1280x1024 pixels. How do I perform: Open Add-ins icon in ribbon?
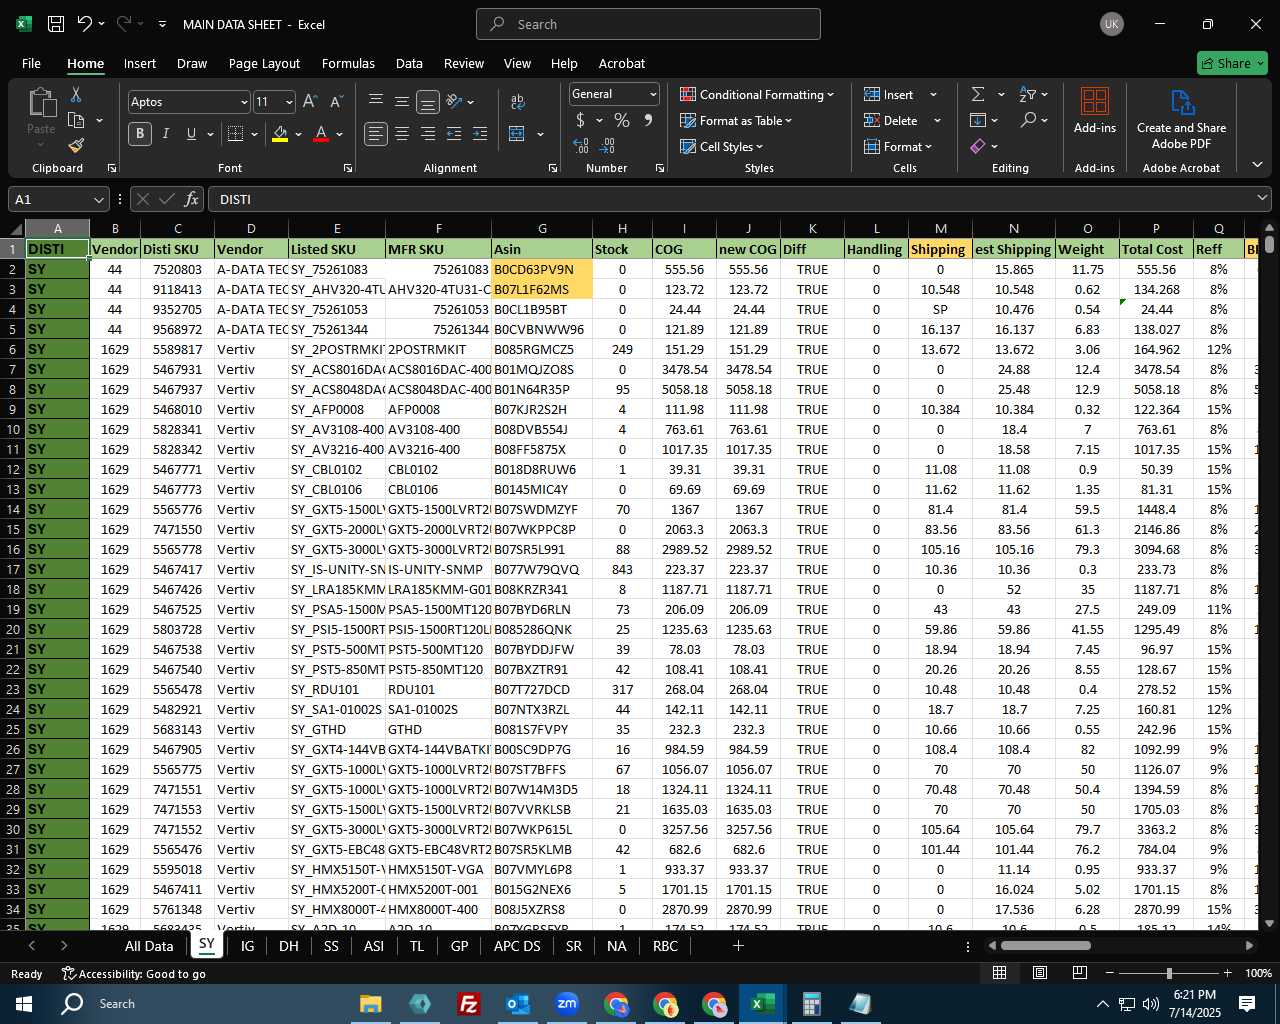(x=1095, y=110)
